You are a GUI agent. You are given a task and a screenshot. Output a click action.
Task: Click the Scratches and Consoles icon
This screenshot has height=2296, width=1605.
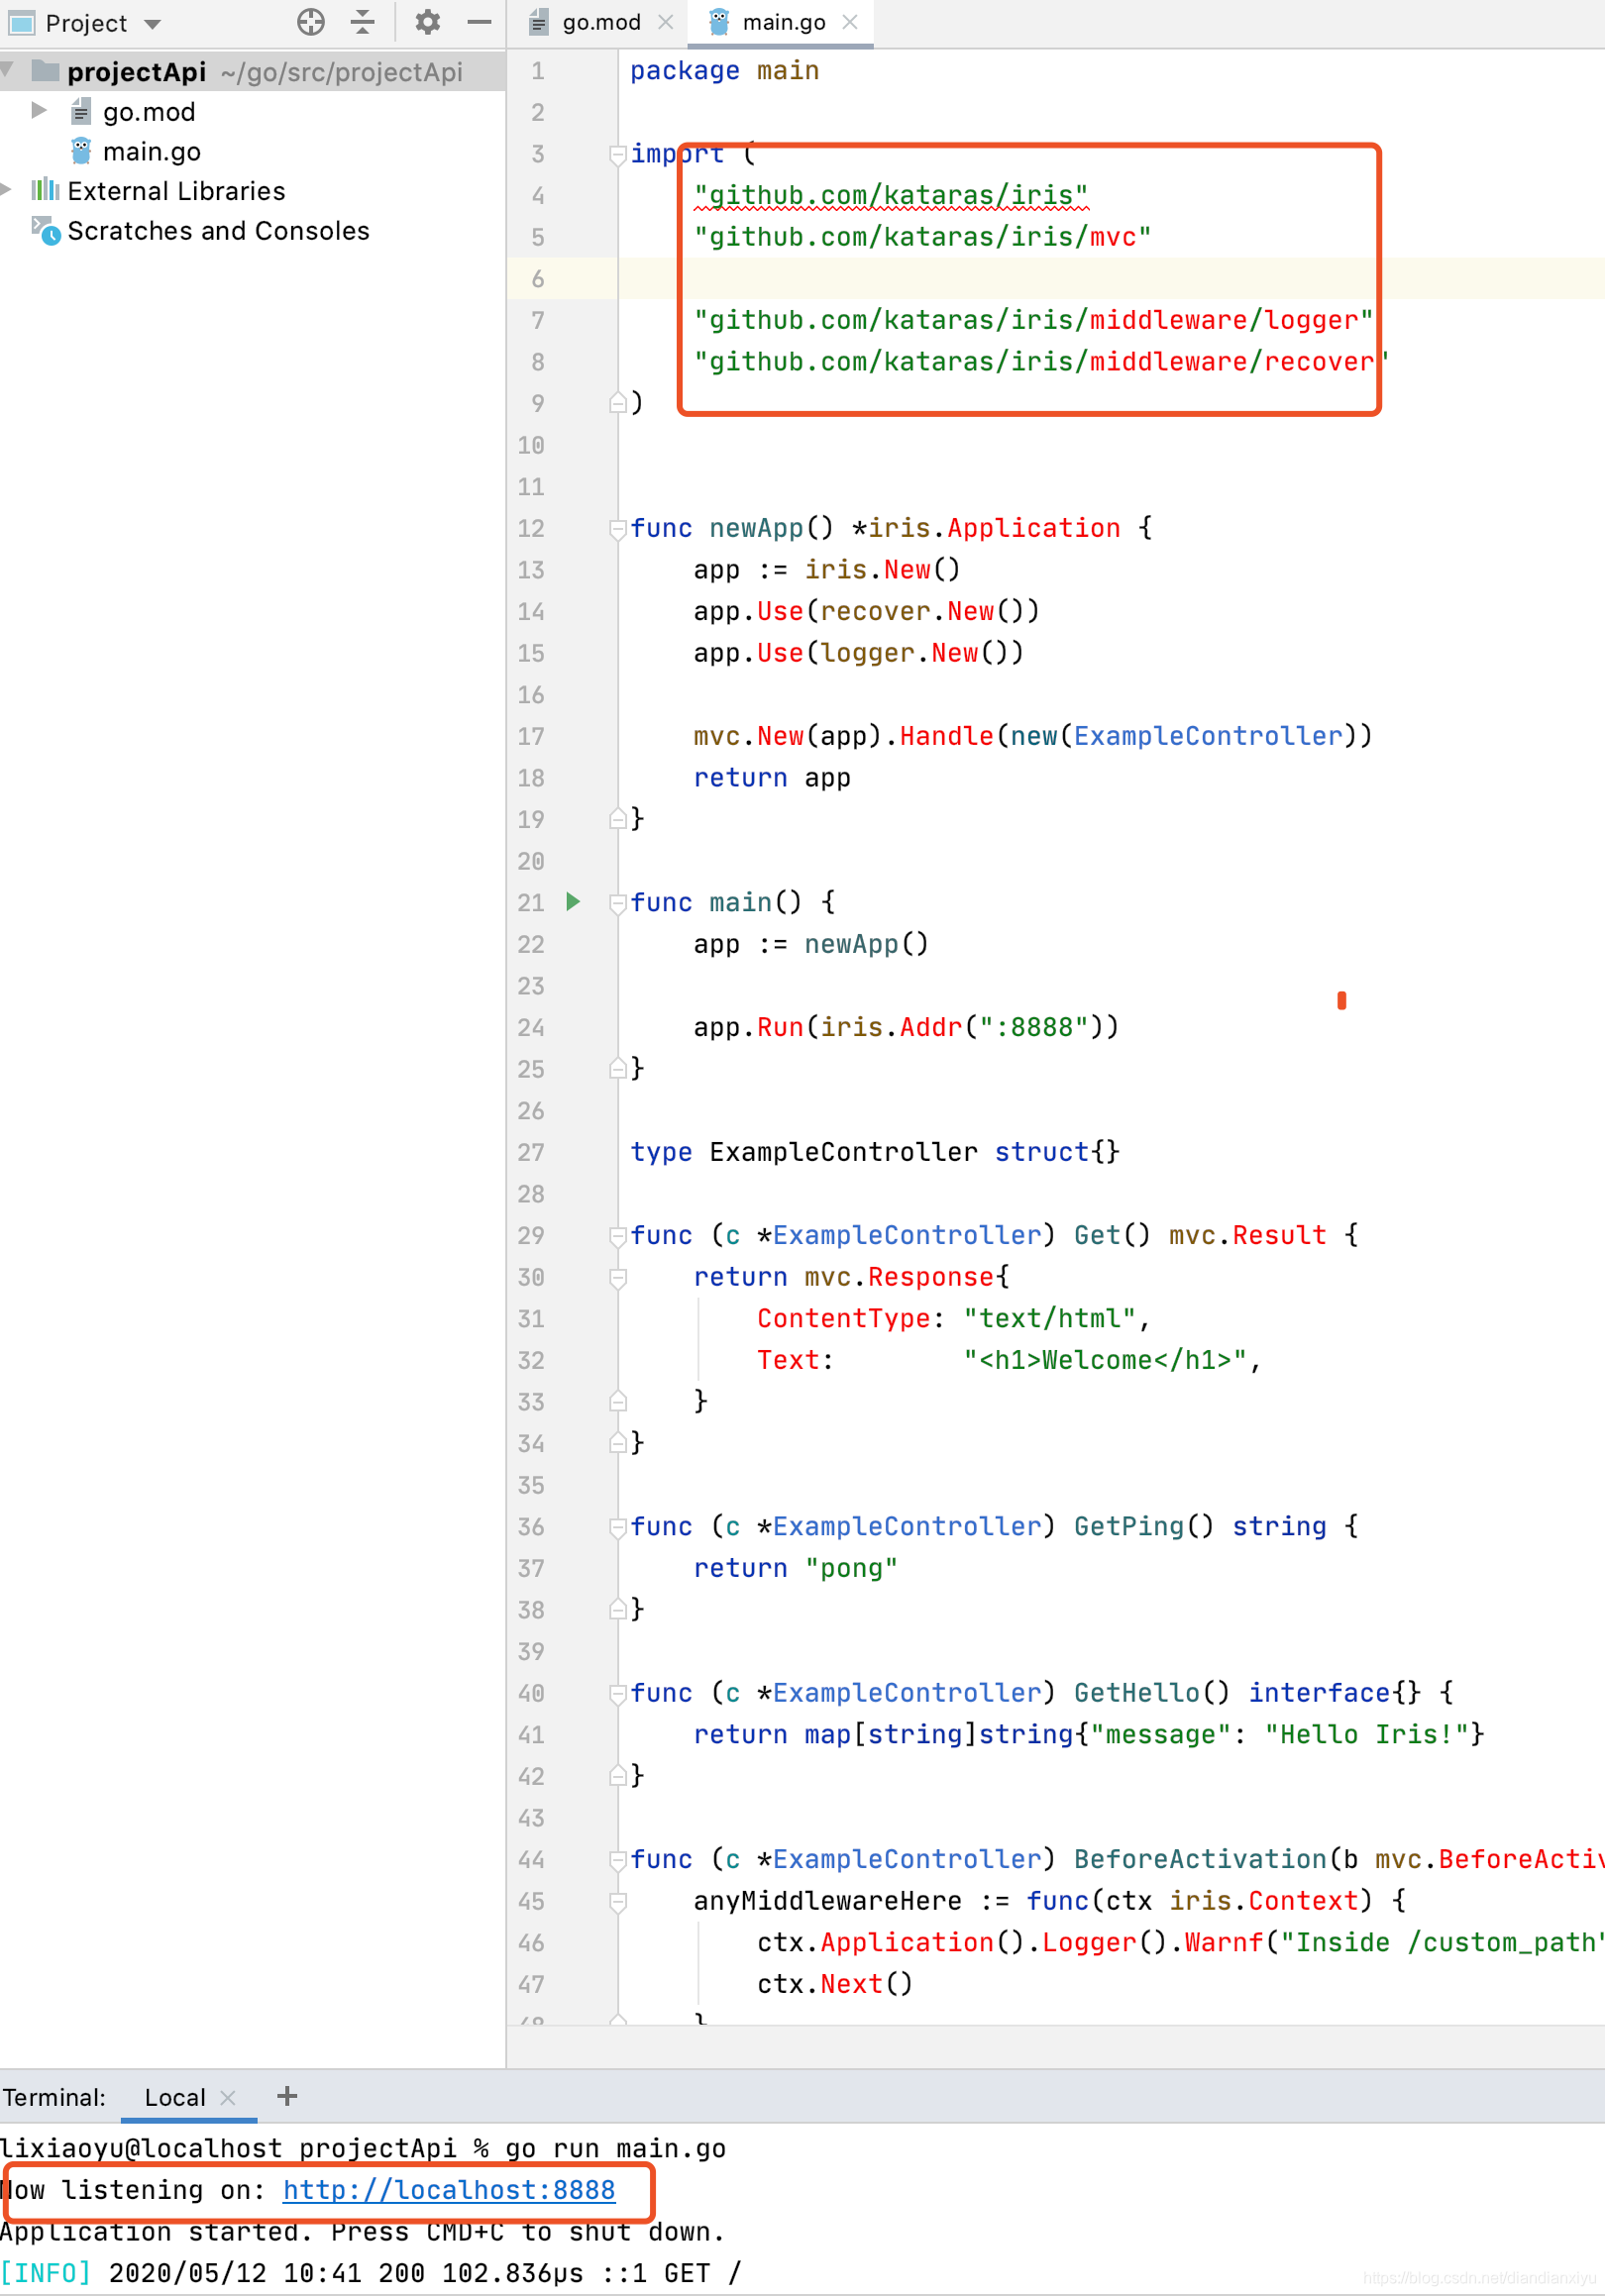click(46, 230)
